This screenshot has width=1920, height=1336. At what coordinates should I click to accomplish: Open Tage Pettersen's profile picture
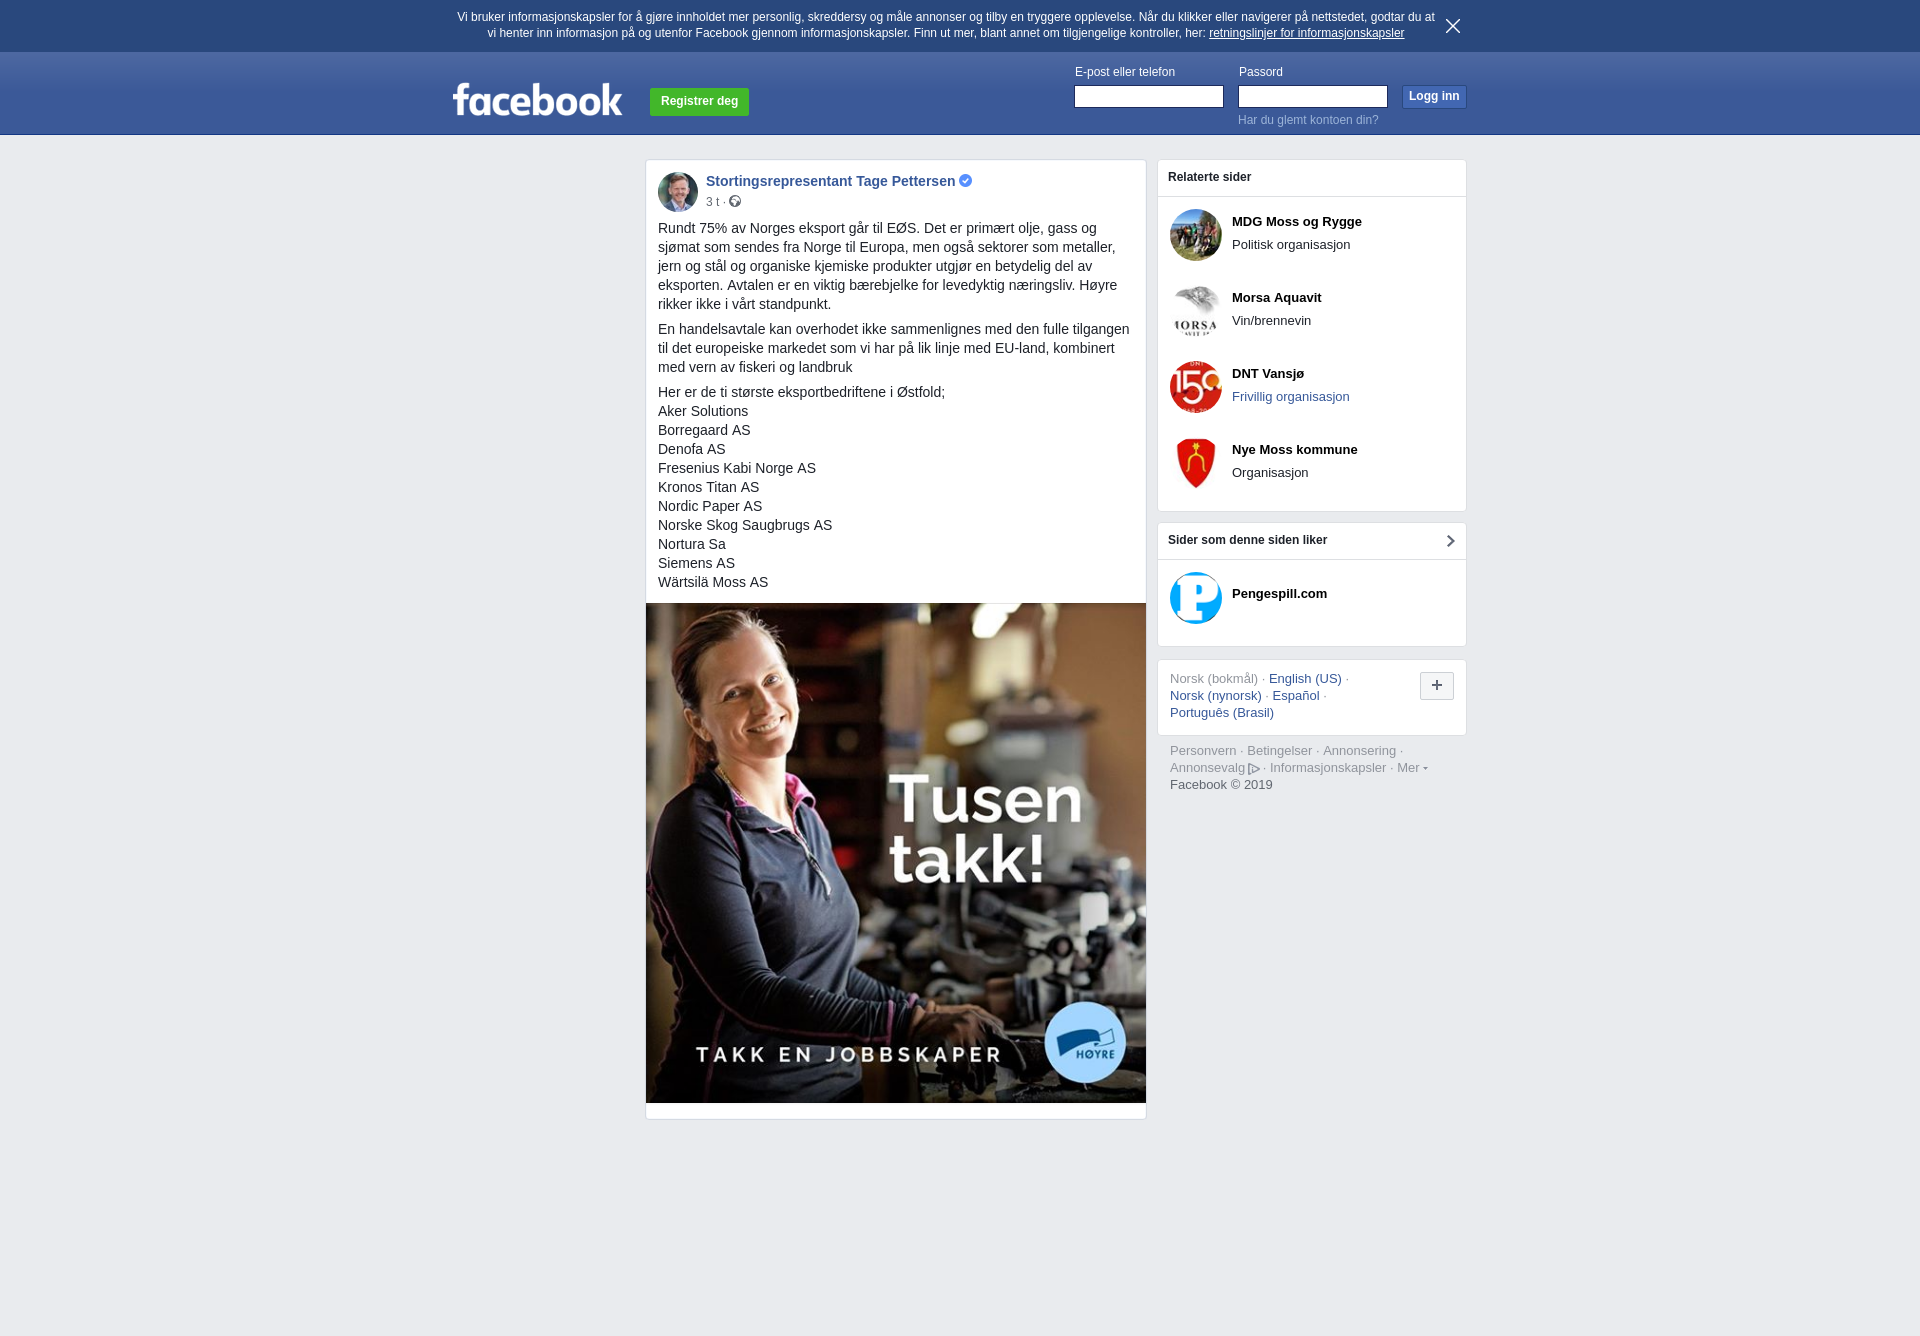tap(678, 192)
